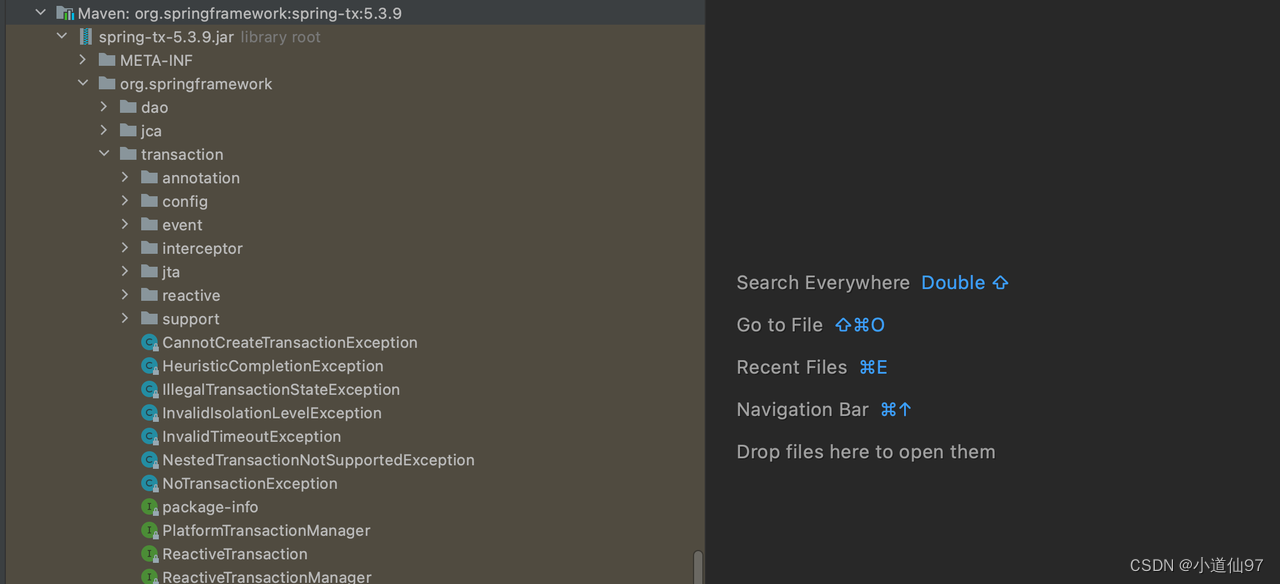Viewport: 1280px width, 584px height.
Task: Click the jca folder icon
Action: [x=128, y=131]
